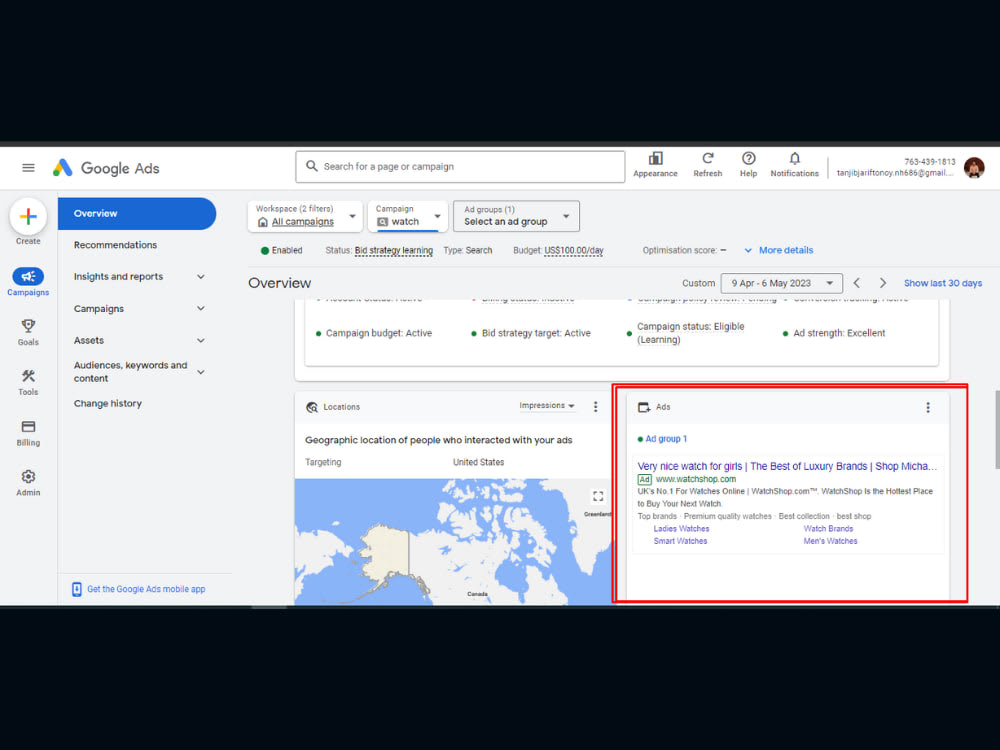Focus the search page or campaign field
1000x750 pixels.
pos(460,166)
